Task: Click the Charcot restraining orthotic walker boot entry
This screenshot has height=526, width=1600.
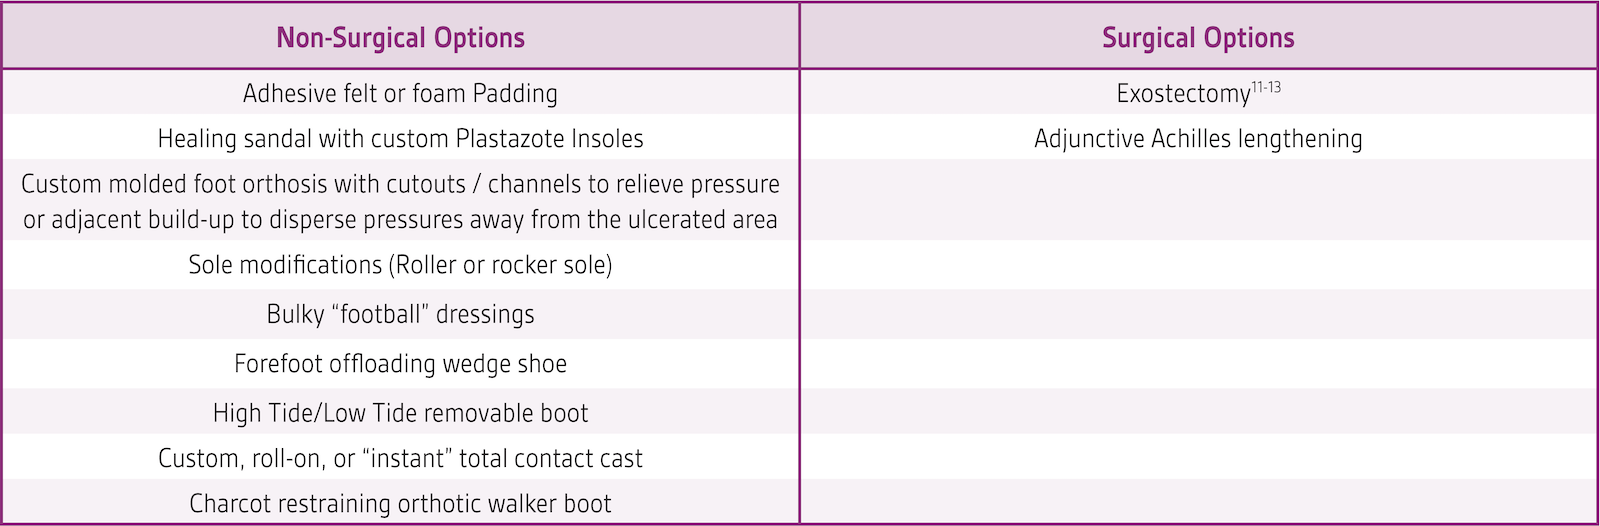Action: coord(400,503)
